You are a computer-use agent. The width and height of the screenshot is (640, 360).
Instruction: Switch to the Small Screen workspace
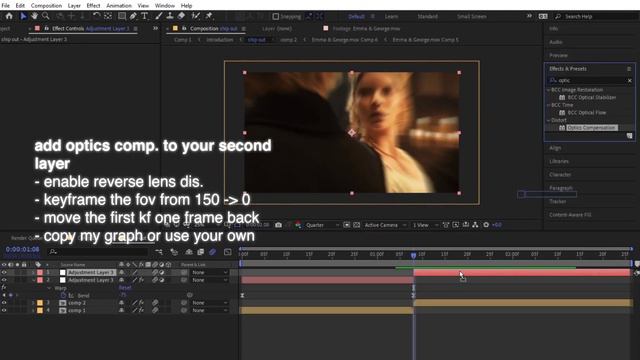tap(471, 16)
